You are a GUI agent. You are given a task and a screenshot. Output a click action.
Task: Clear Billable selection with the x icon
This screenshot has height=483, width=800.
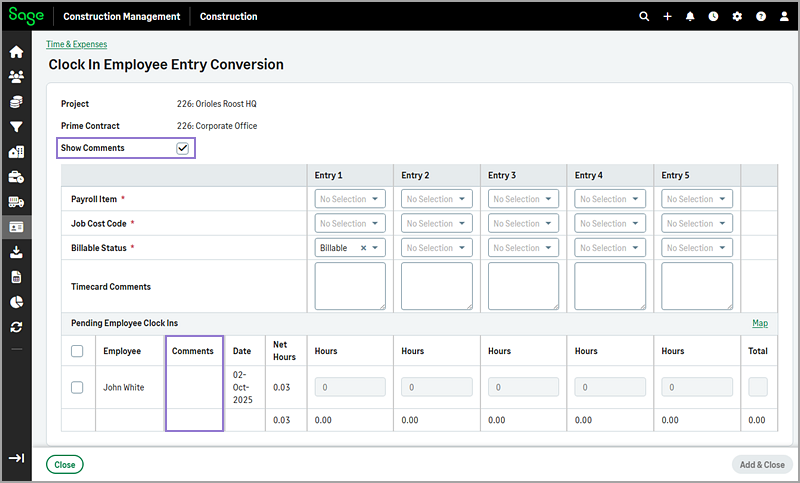click(x=363, y=248)
